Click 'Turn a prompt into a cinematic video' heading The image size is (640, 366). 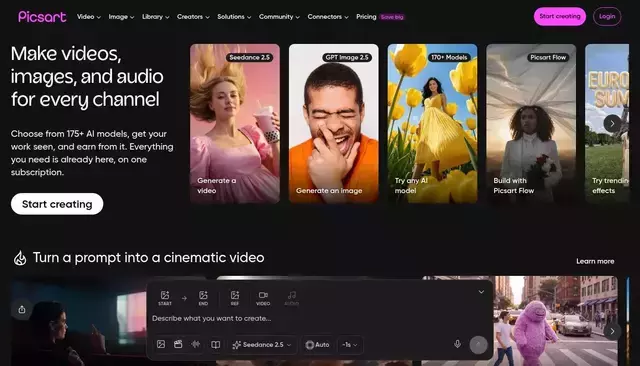click(149, 258)
